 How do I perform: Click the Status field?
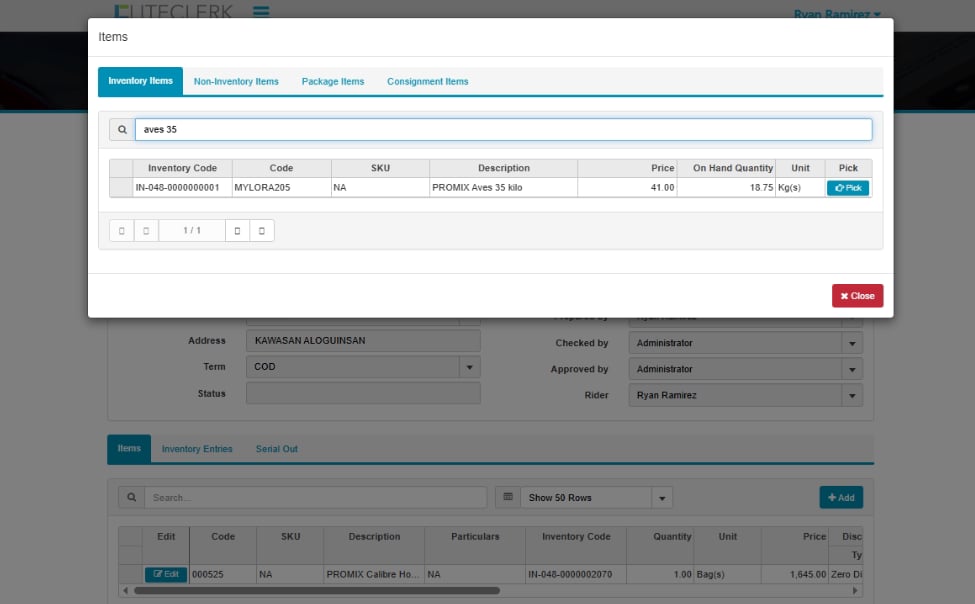[363, 394]
